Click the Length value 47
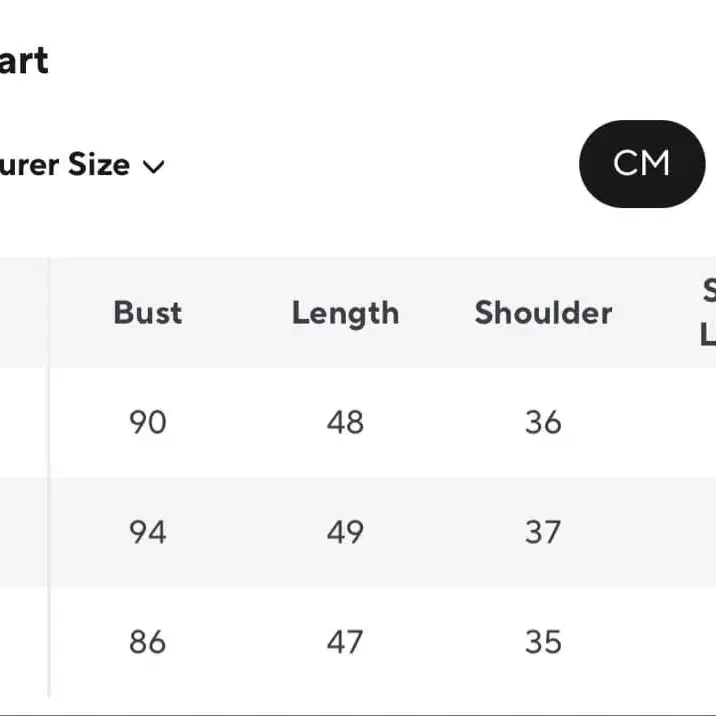 (345, 641)
